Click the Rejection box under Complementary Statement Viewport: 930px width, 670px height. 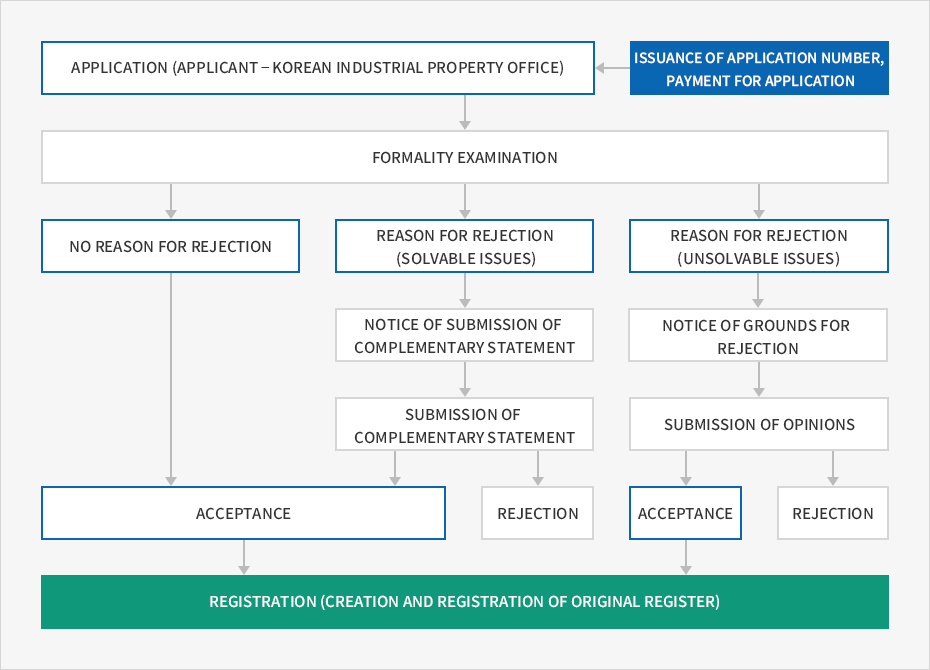click(537, 513)
